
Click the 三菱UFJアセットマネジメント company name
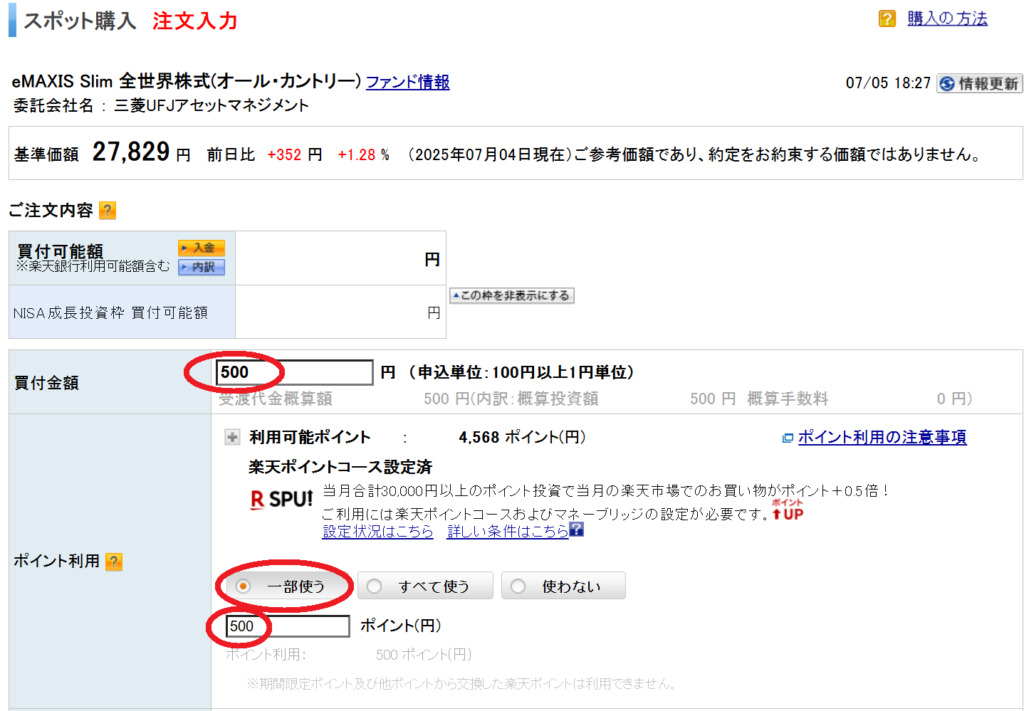[x=212, y=106]
